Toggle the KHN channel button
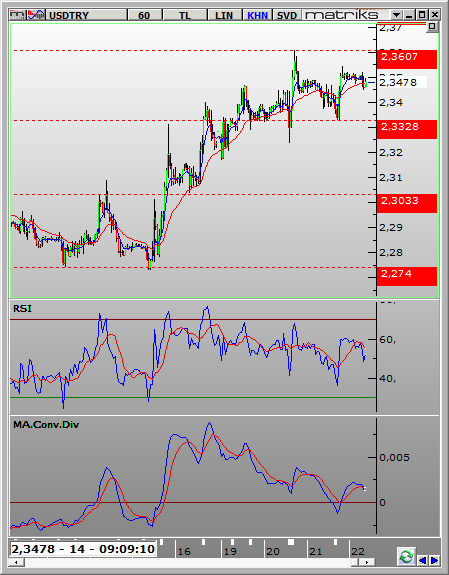 257,15
